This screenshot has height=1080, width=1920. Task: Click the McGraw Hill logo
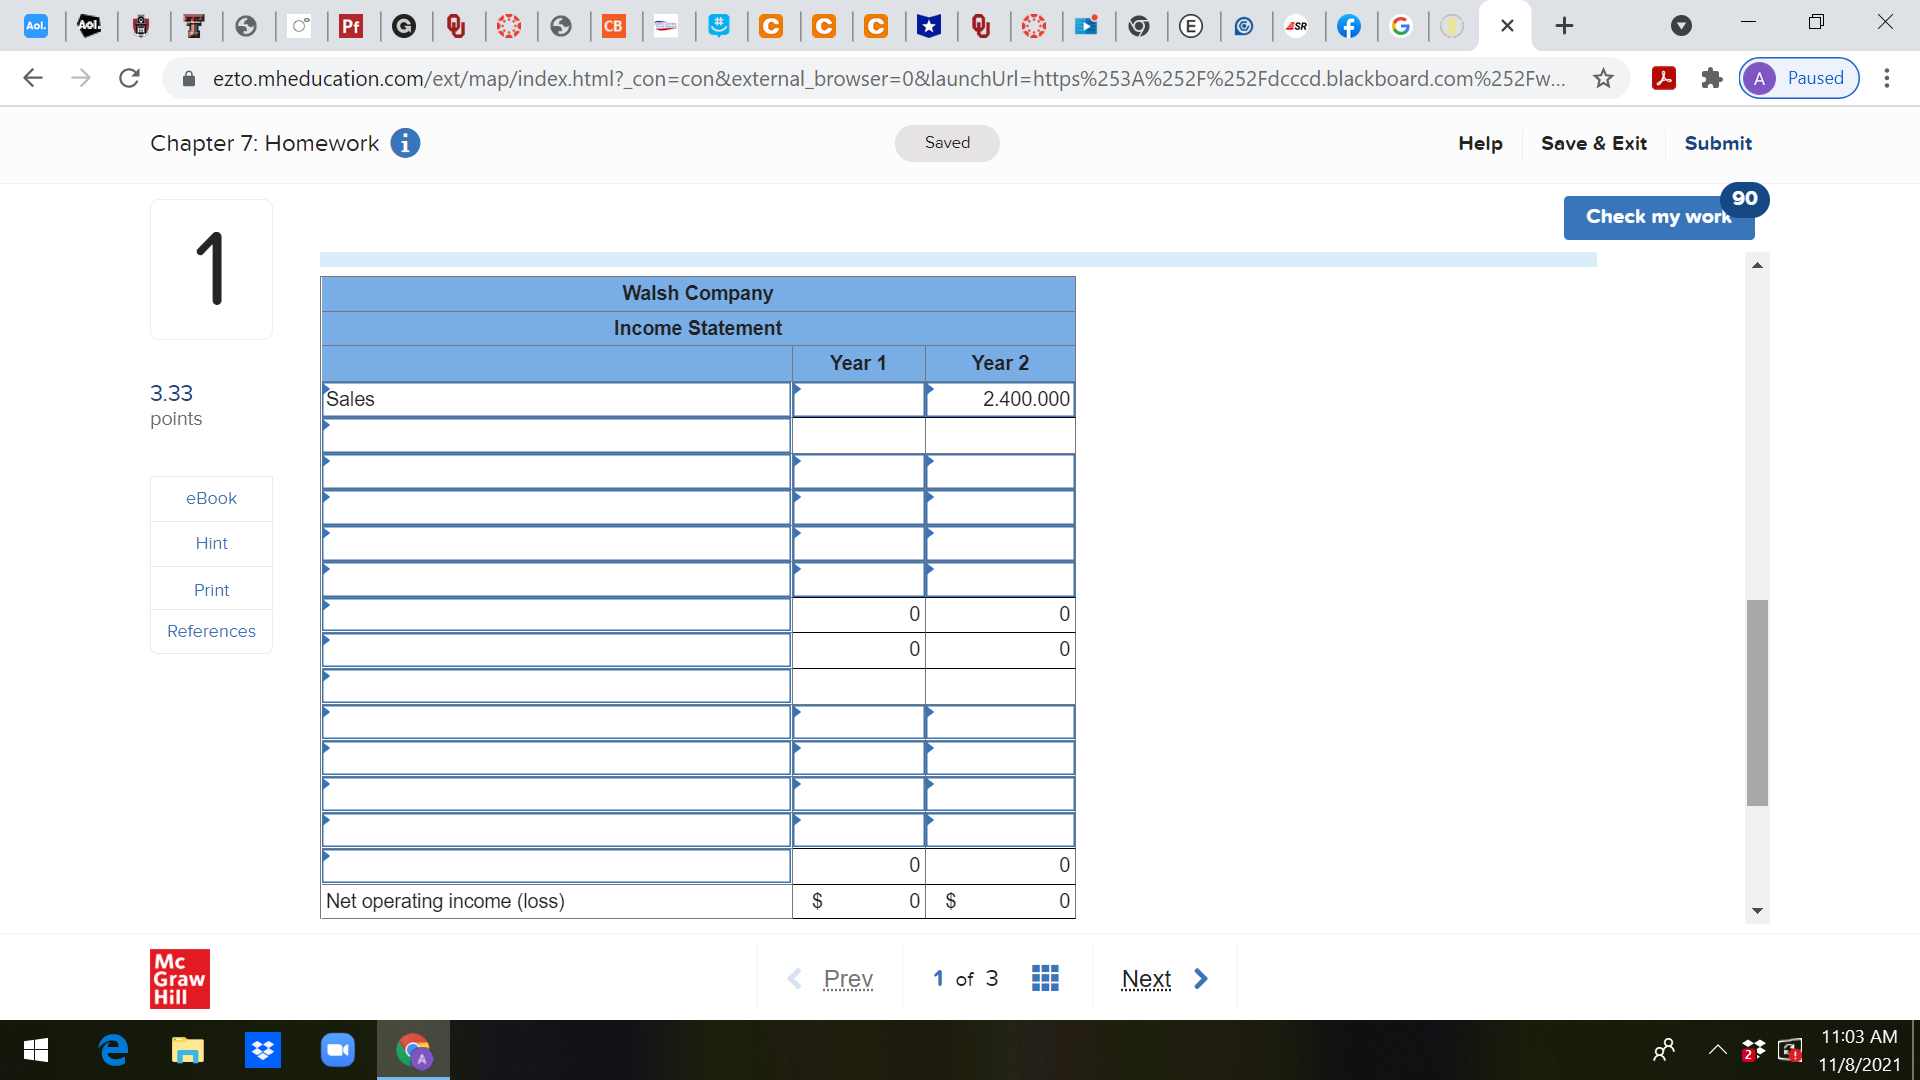[179, 979]
